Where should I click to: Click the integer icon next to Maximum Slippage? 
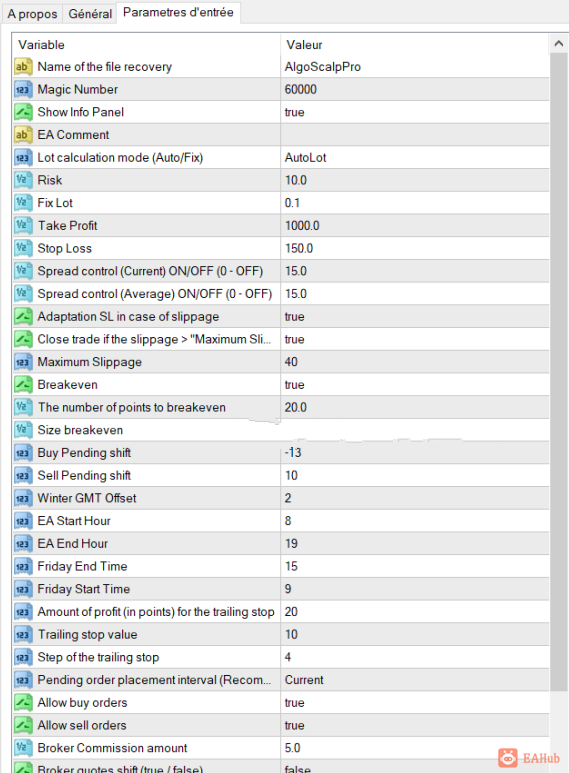[23, 362]
